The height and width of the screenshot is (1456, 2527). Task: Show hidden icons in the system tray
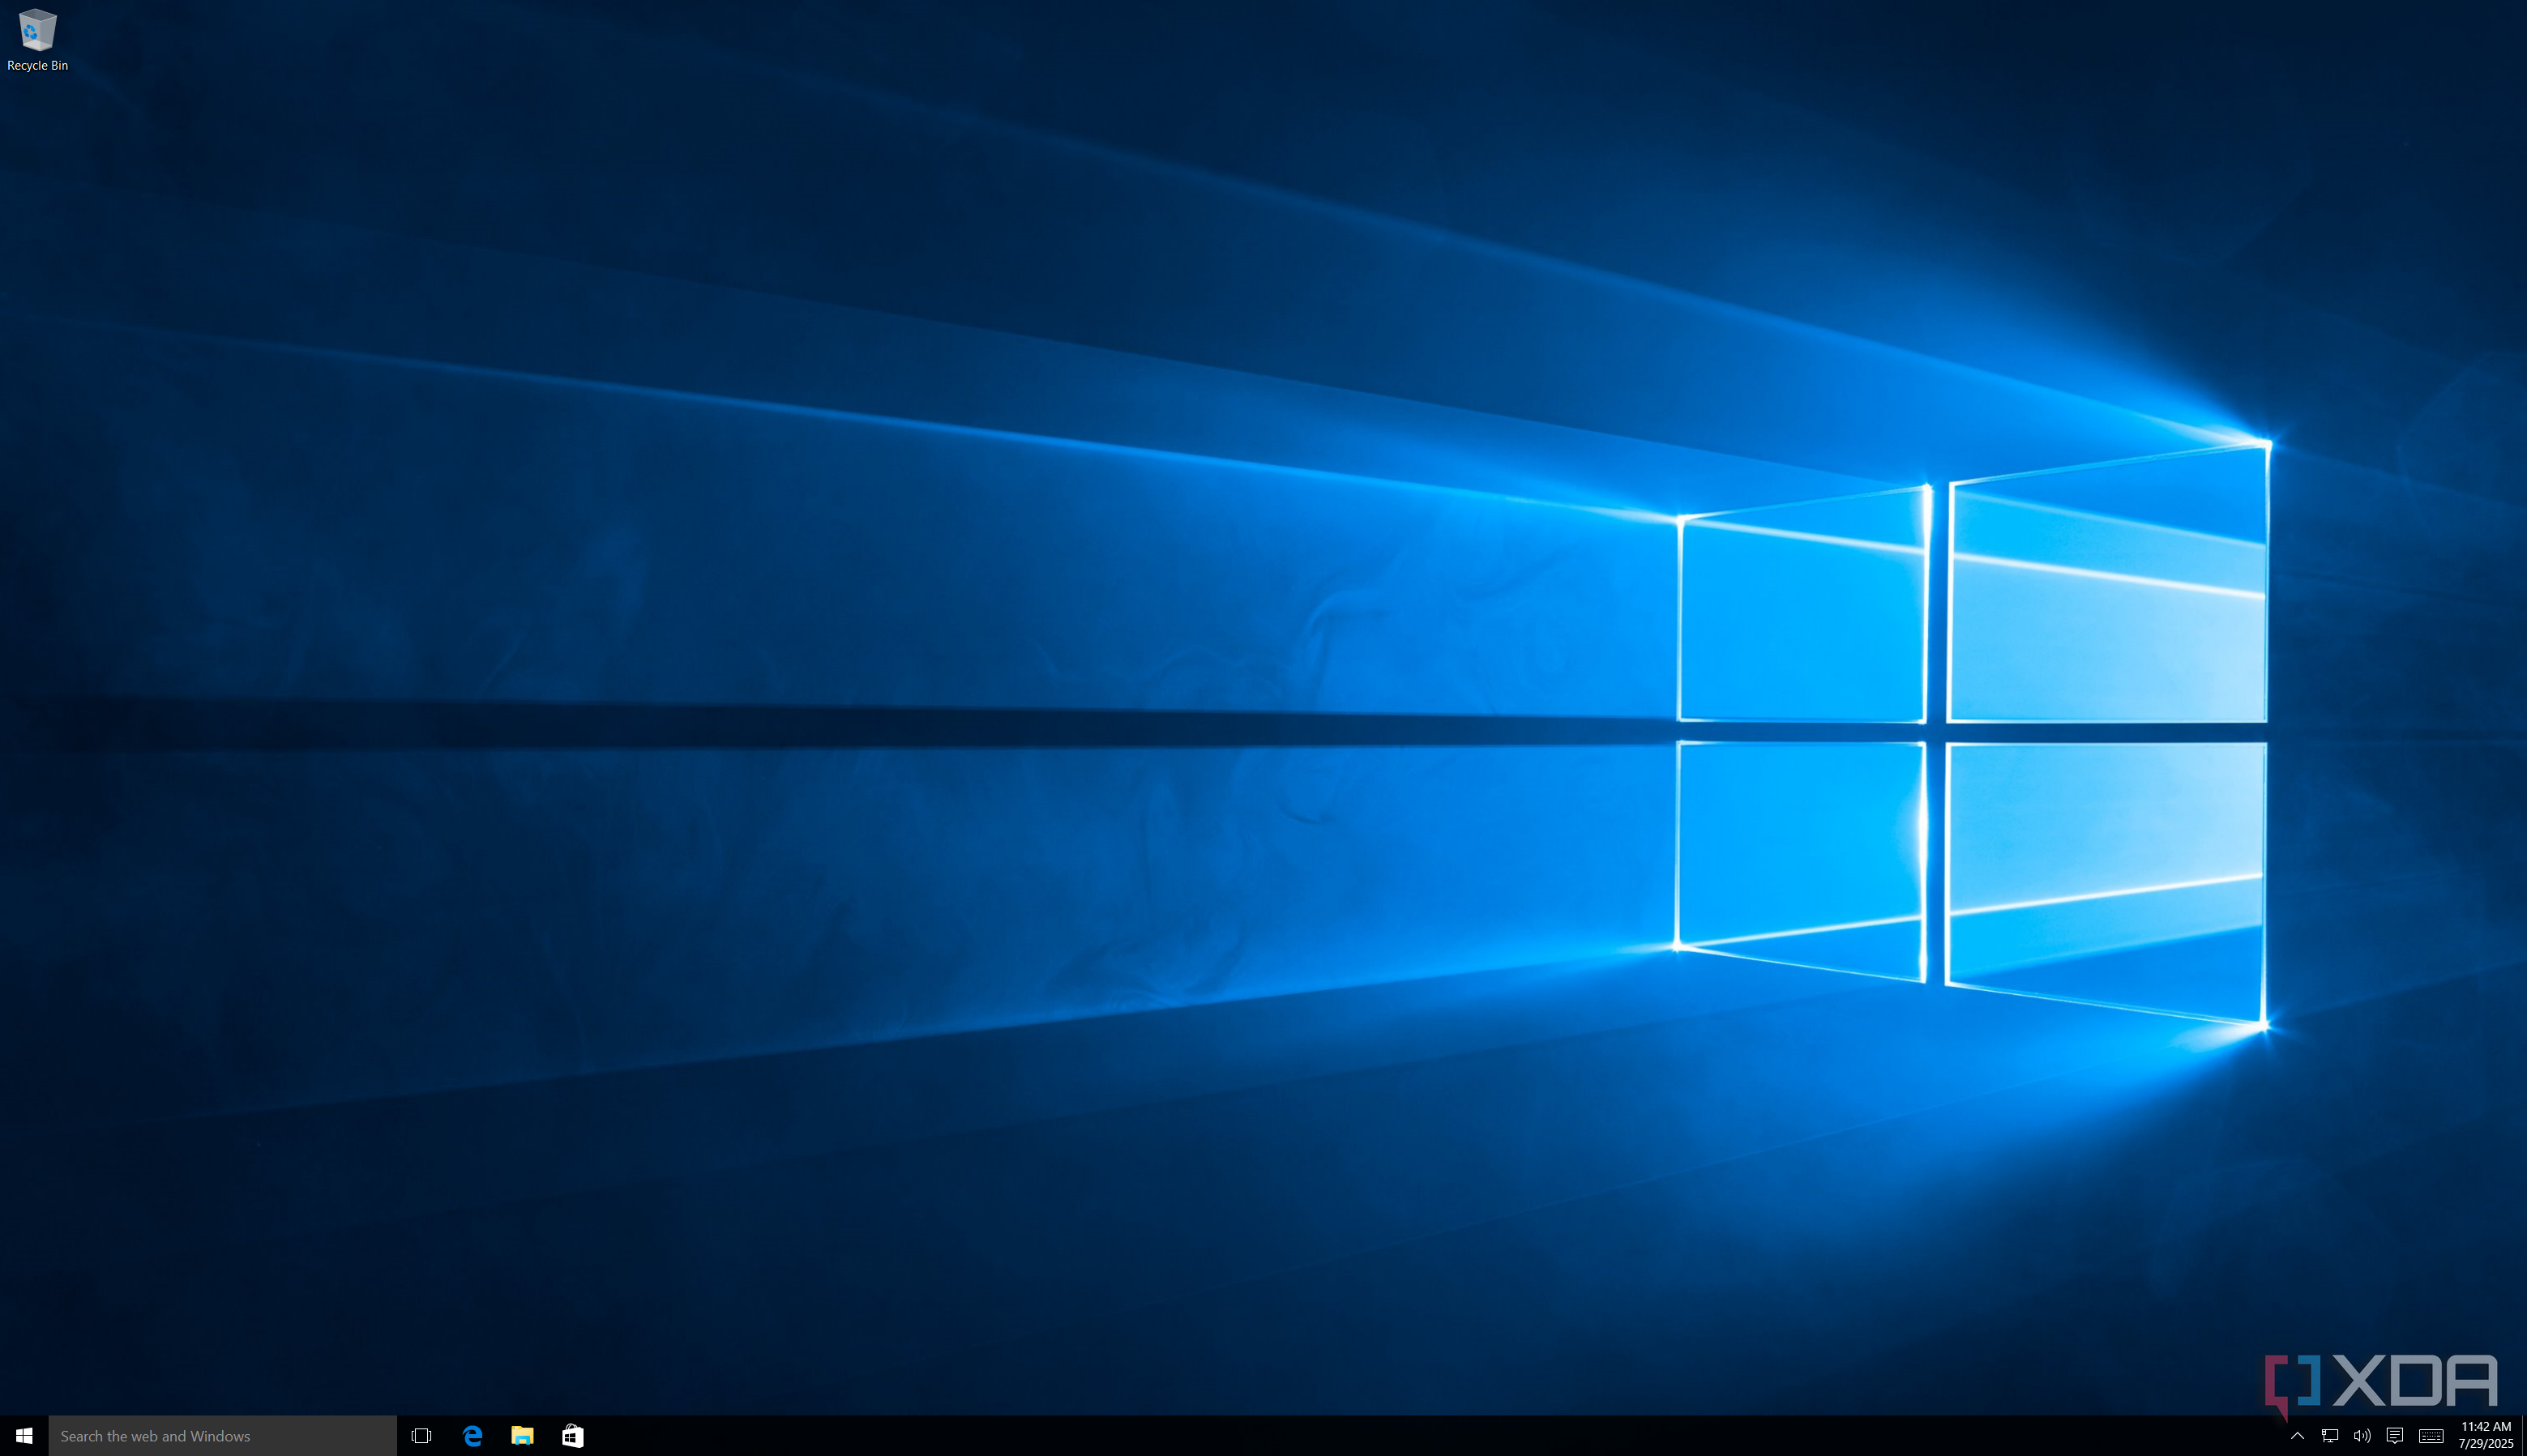coord(2297,1436)
